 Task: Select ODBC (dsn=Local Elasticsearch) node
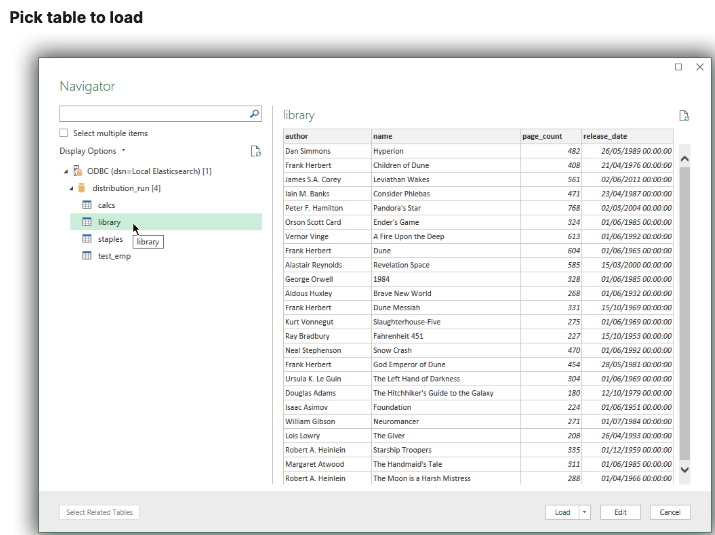click(x=149, y=171)
